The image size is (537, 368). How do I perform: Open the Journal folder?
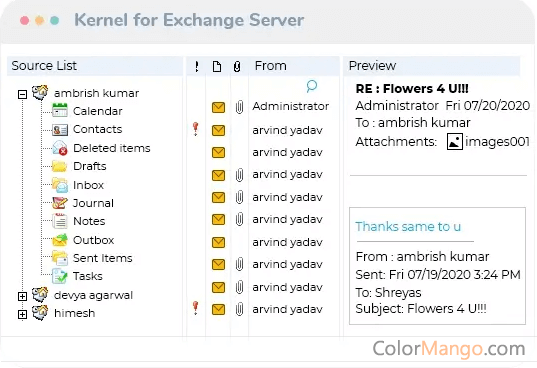(93, 203)
